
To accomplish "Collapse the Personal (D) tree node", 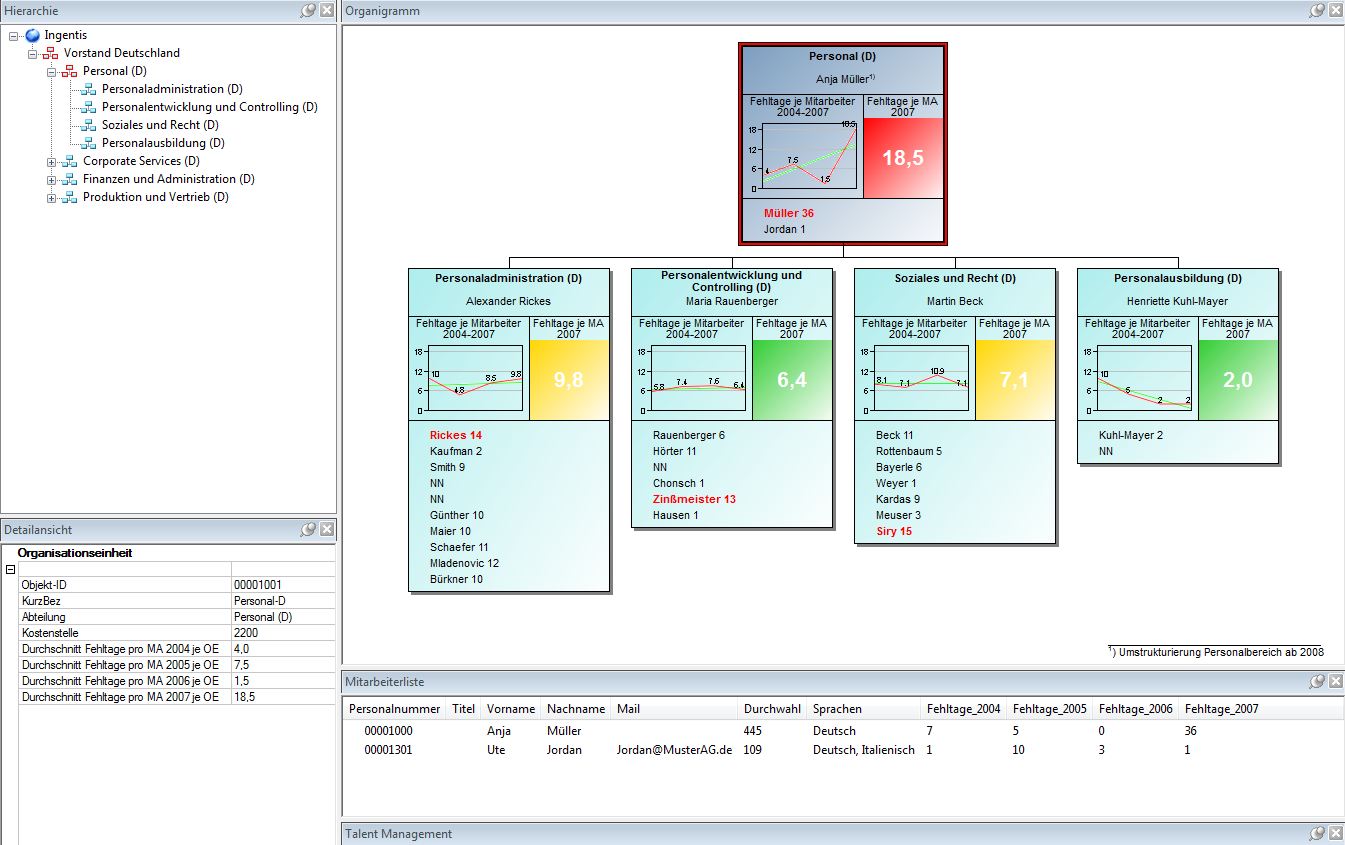I will (51, 71).
